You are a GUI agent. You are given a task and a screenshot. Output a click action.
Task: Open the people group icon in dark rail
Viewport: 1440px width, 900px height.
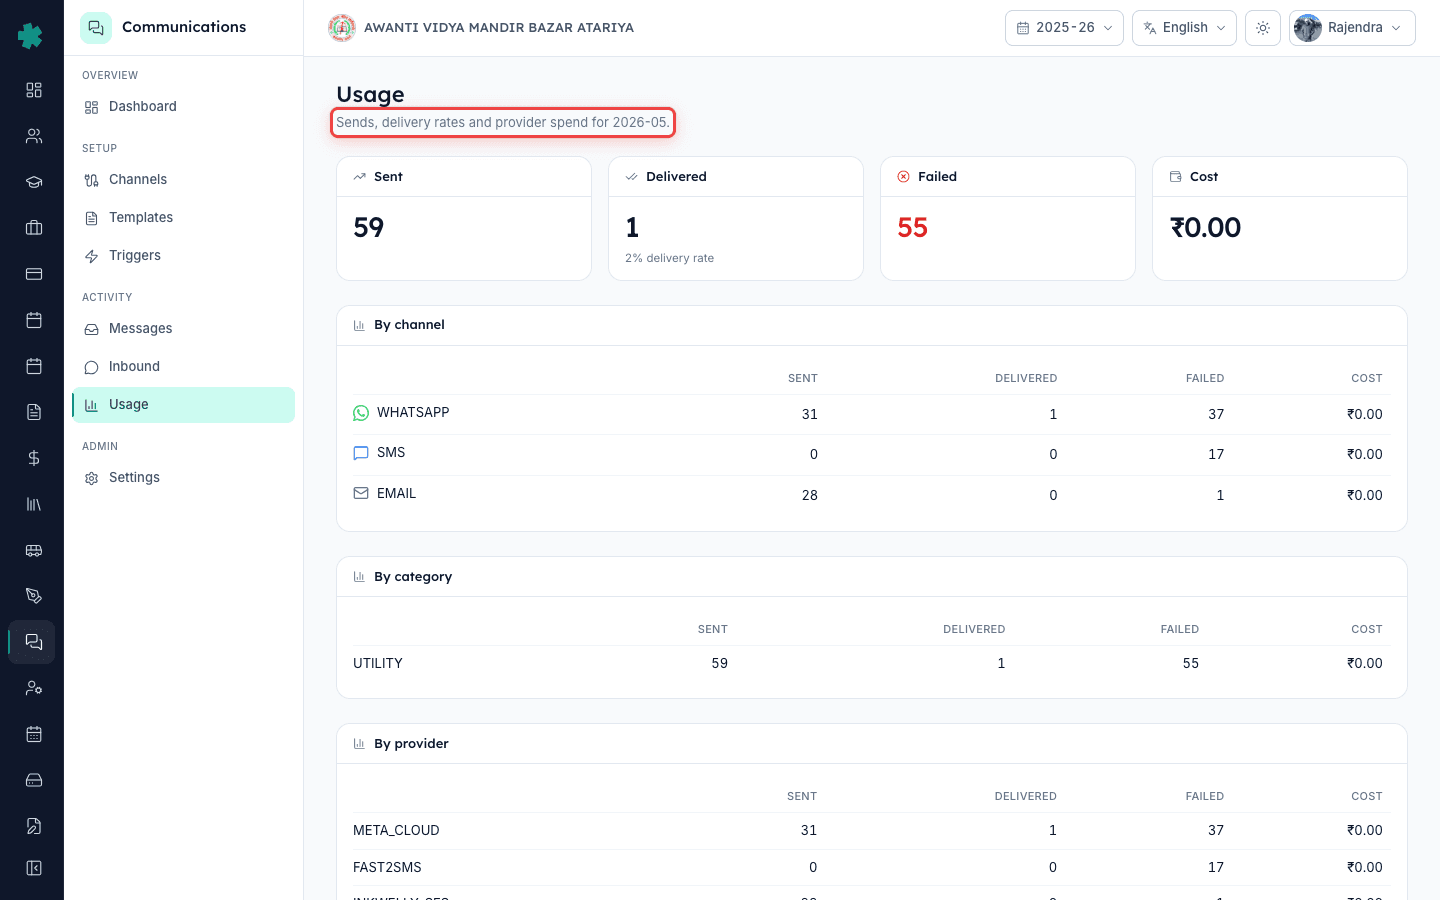(x=34, y=136)
